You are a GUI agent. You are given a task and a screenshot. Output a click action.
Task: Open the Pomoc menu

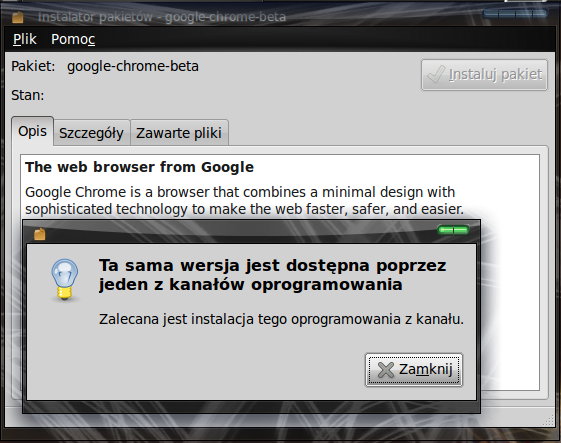pyautogui.click(x=73, y=39)
